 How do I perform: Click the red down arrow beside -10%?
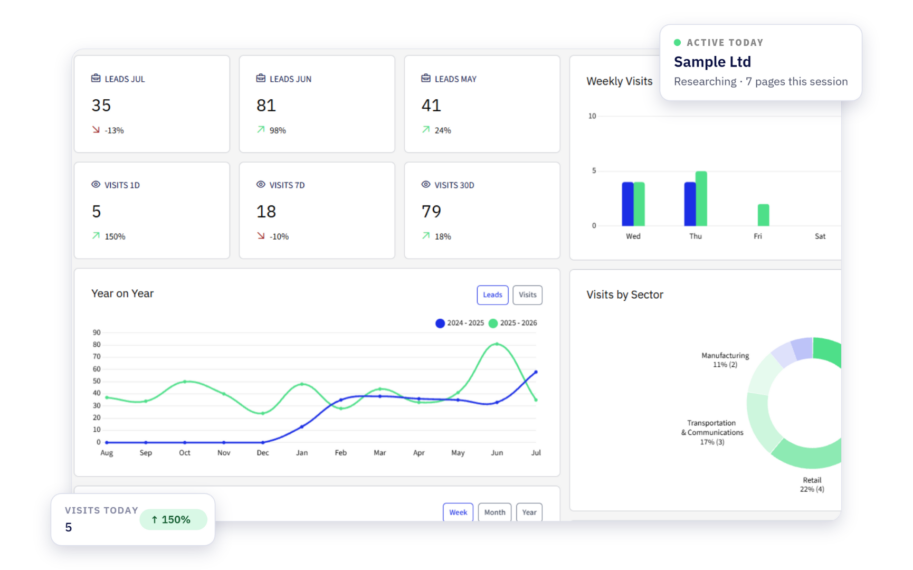tap(261, 236)
